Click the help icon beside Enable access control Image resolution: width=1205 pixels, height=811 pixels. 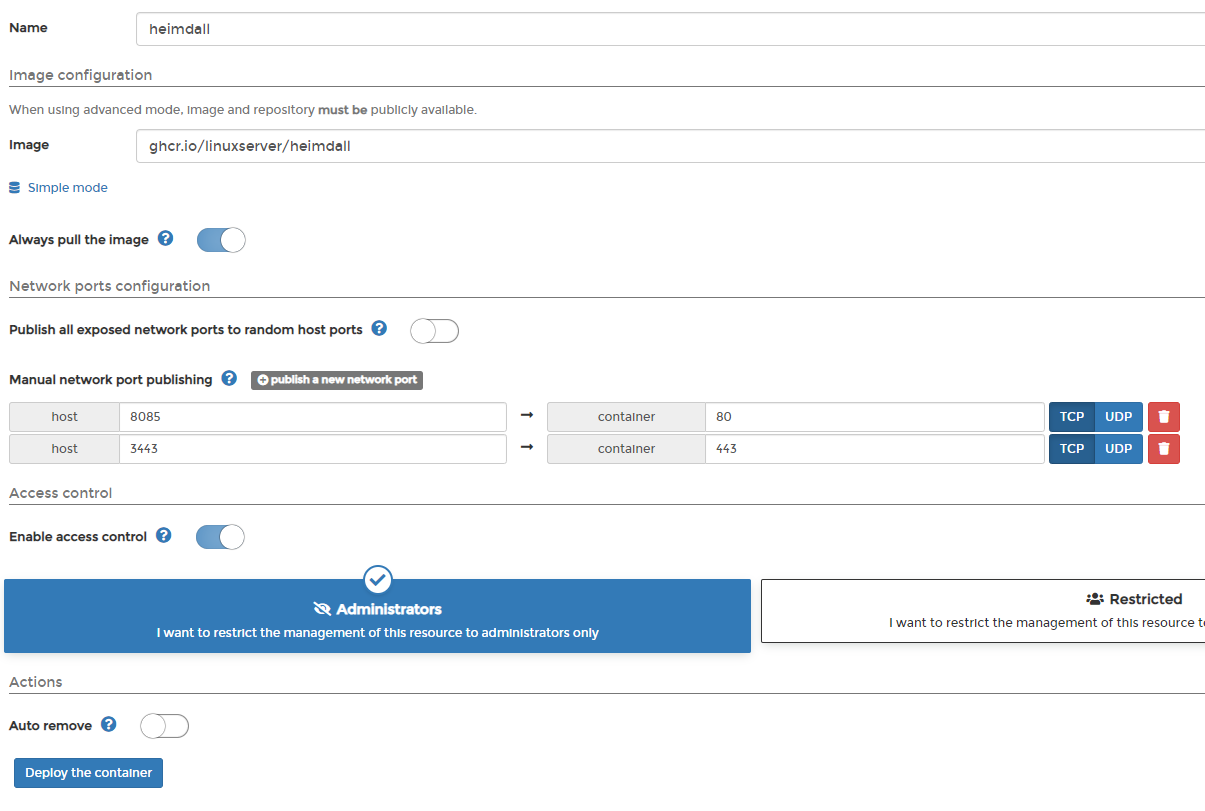(162, 535)
